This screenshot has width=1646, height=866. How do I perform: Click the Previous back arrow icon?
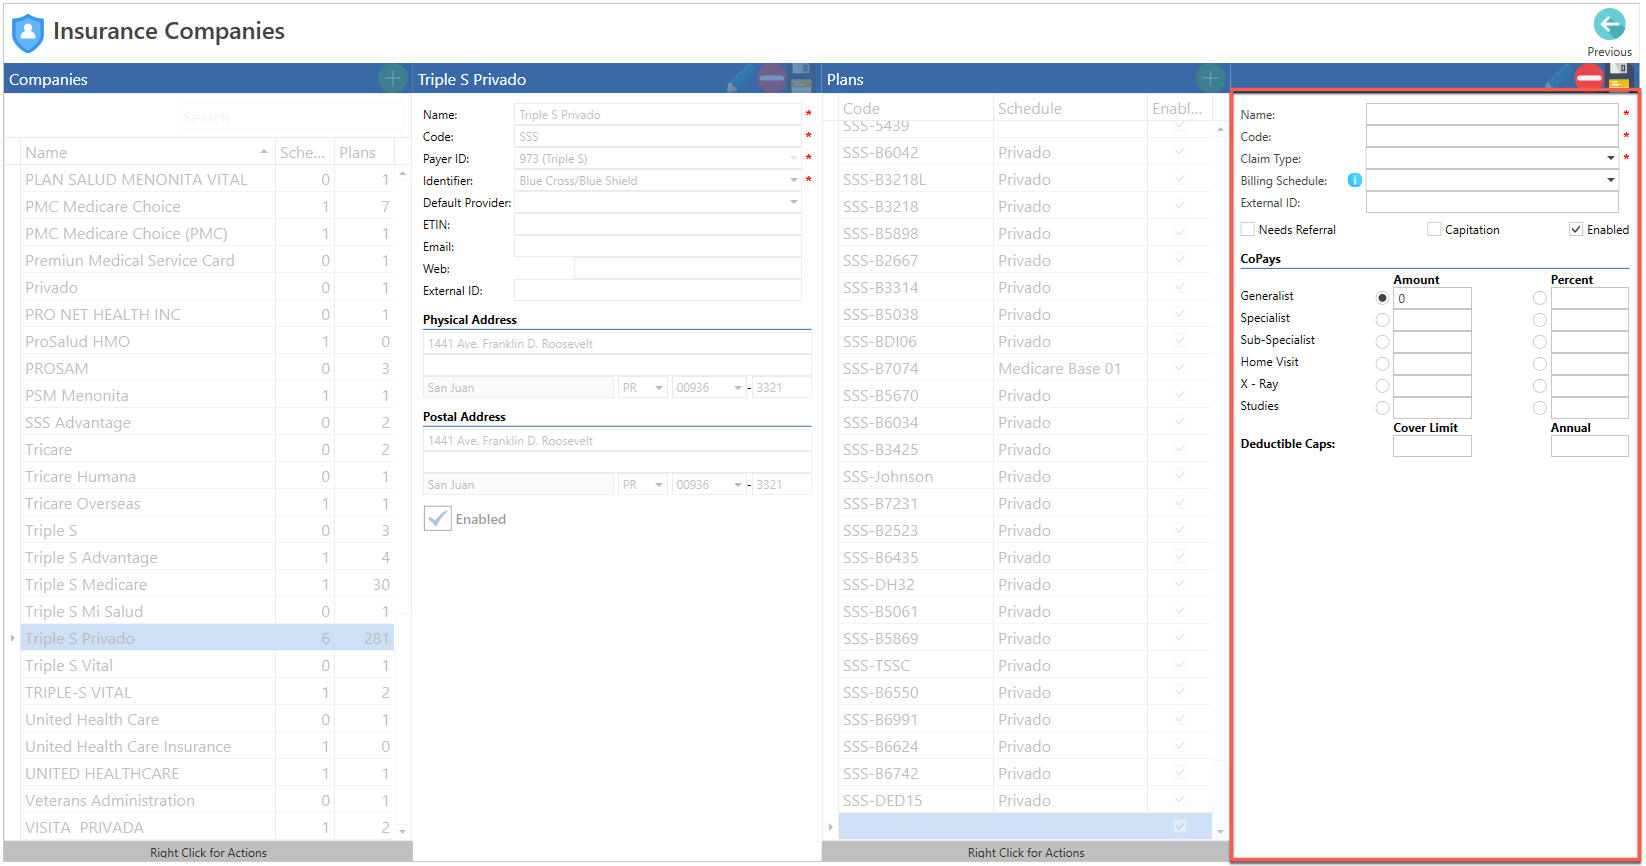tap(1609, 24)
